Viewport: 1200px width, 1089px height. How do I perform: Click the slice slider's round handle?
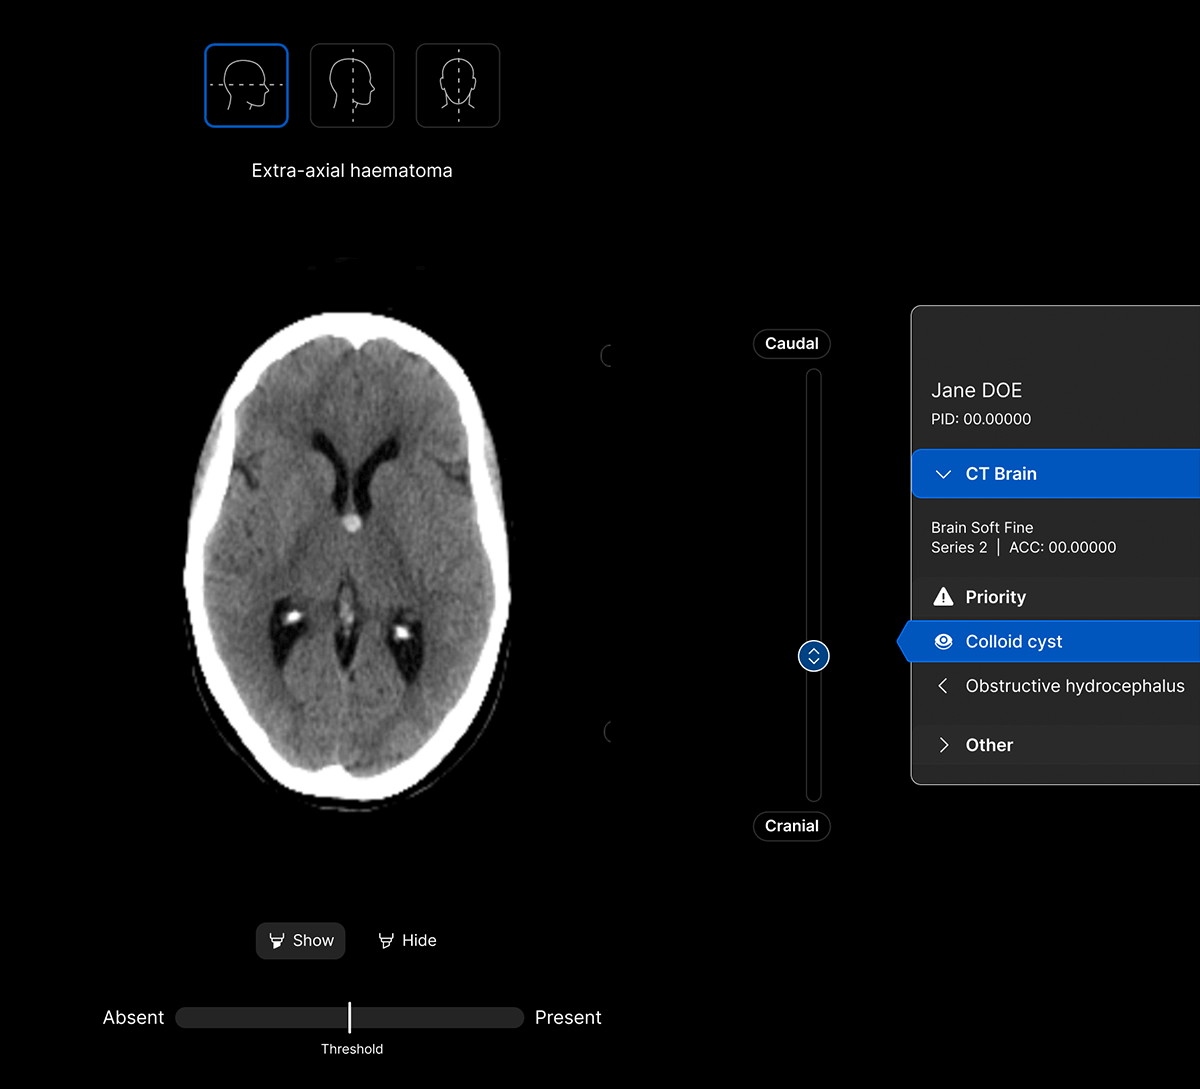(814, 657)
